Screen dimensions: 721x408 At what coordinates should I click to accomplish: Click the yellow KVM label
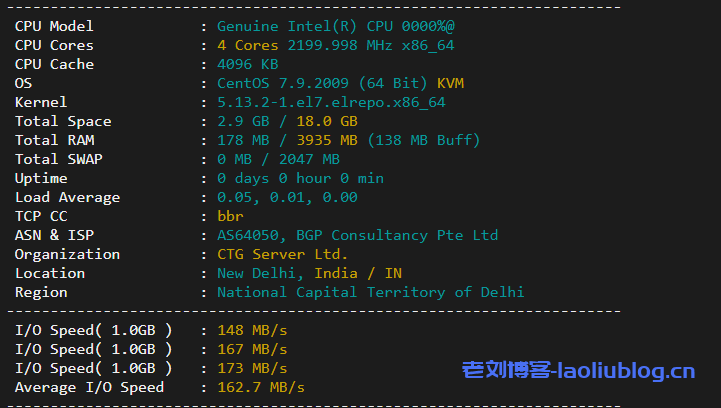pyautogui.click(x=450, y=83)
